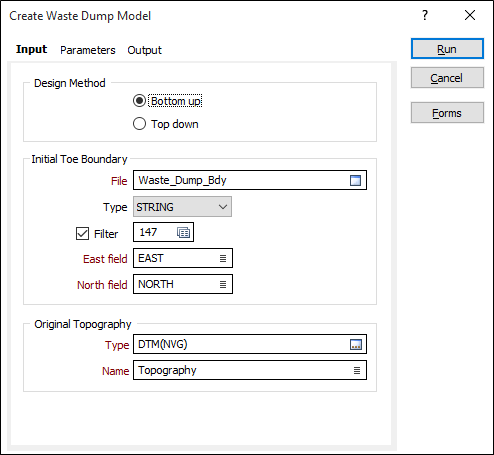
Task: Select the Bottom up radio button
Action: [139, 101]
